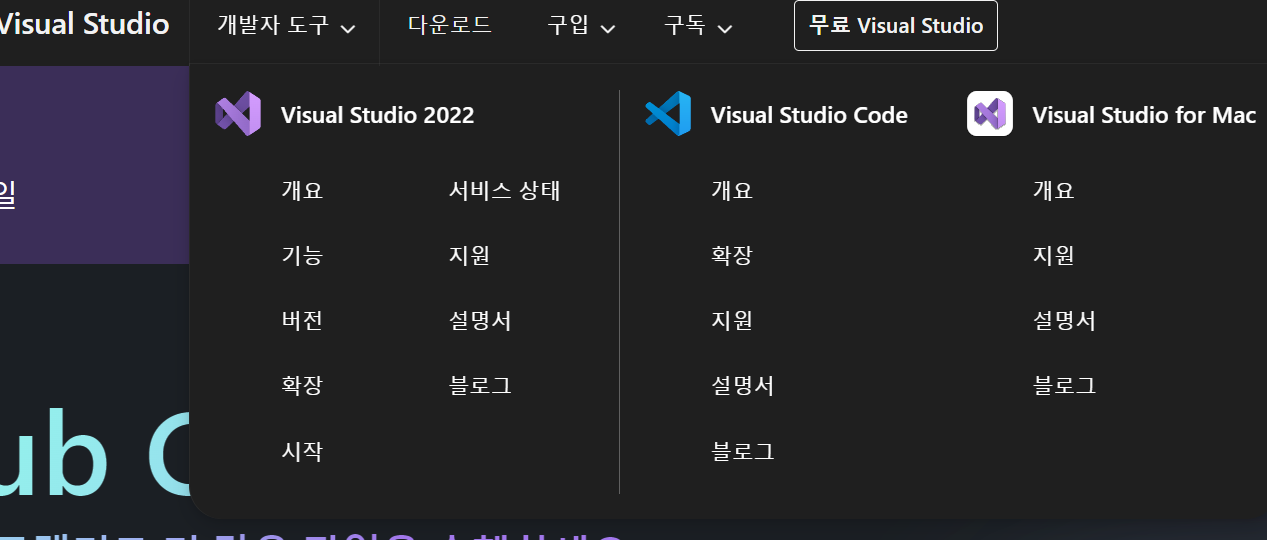Open the Visual Studio 2022 heading link
Screen dimensions: 1267x540
pos(377,115)
